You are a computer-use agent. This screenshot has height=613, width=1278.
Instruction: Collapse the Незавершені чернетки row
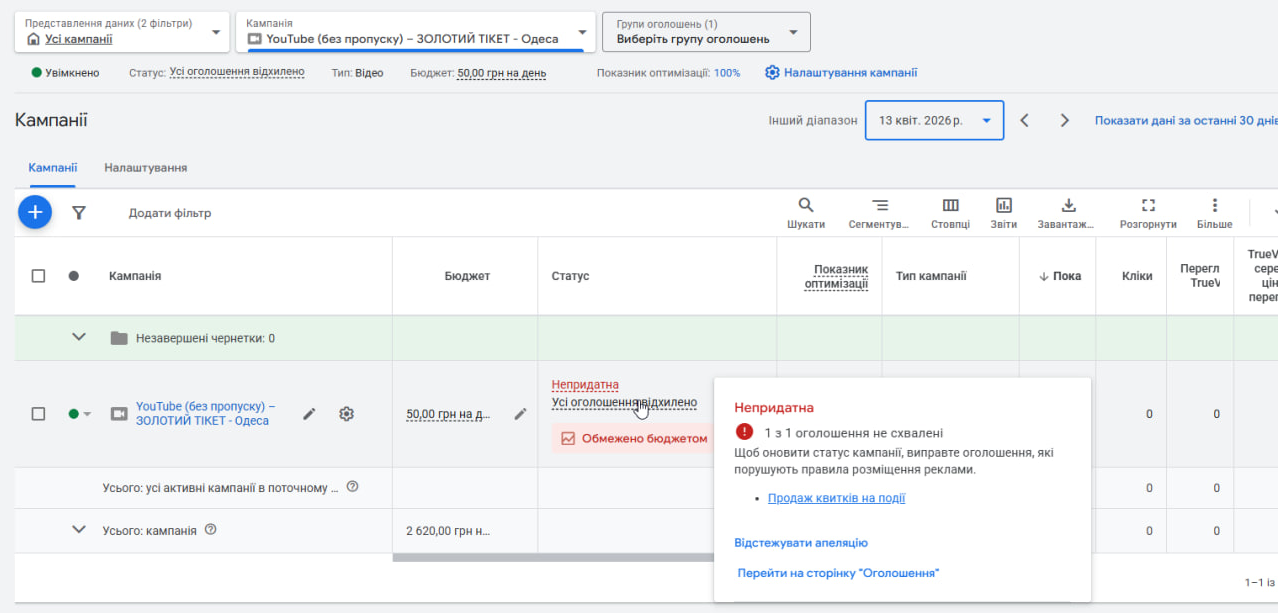click(x=79, y=338)
